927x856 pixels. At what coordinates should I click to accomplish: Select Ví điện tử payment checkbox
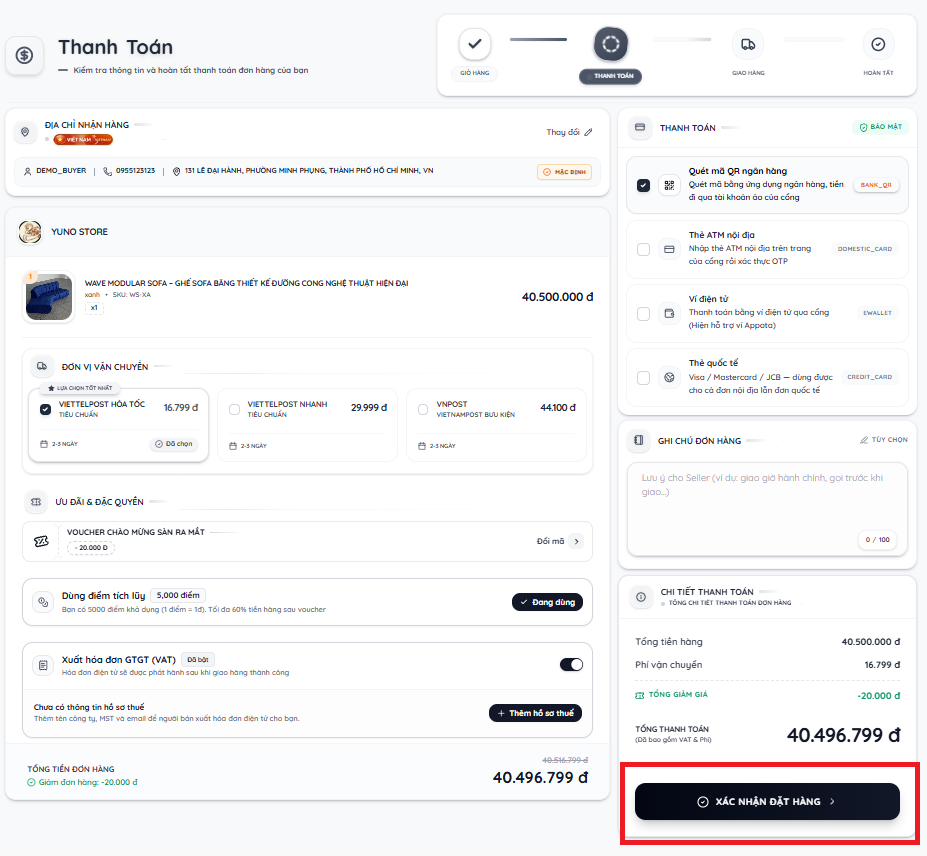tap(643, 313)
